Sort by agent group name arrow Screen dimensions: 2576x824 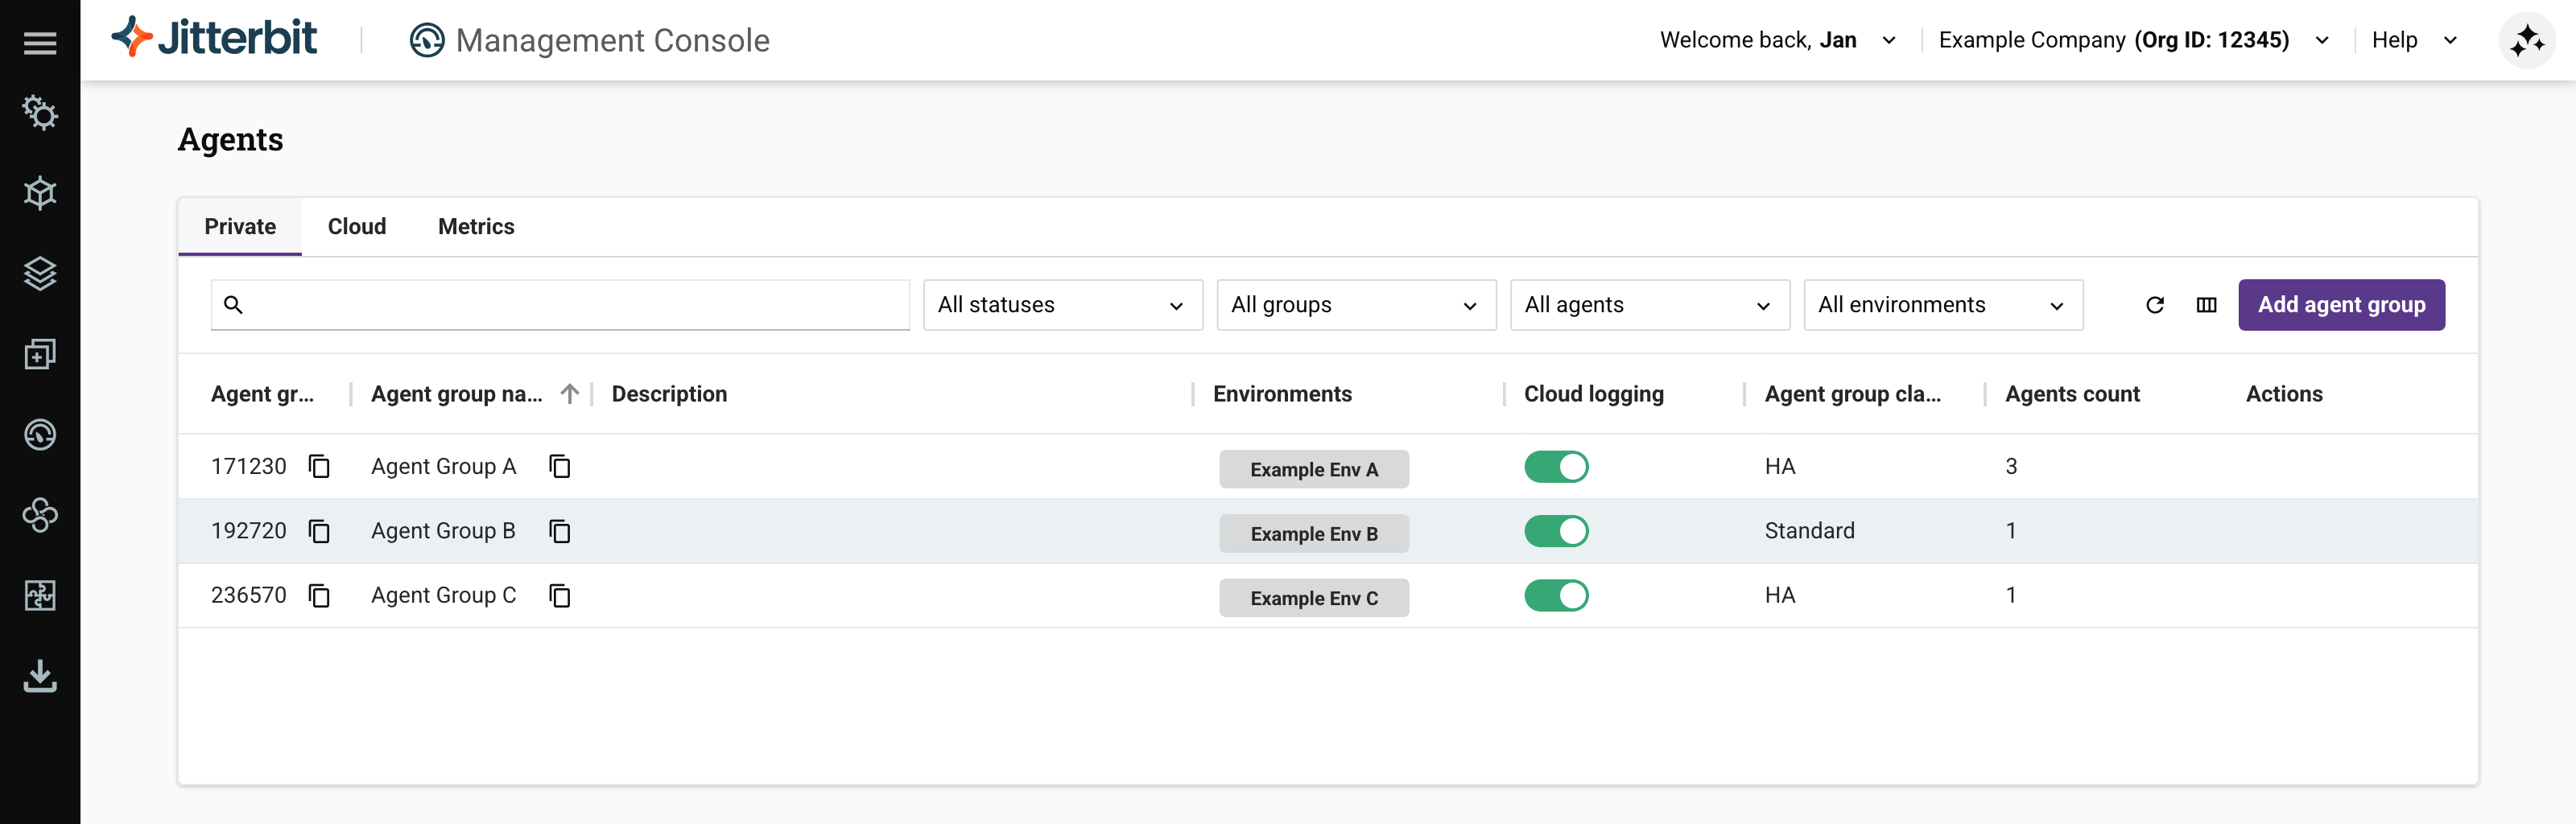coord(569,394)
